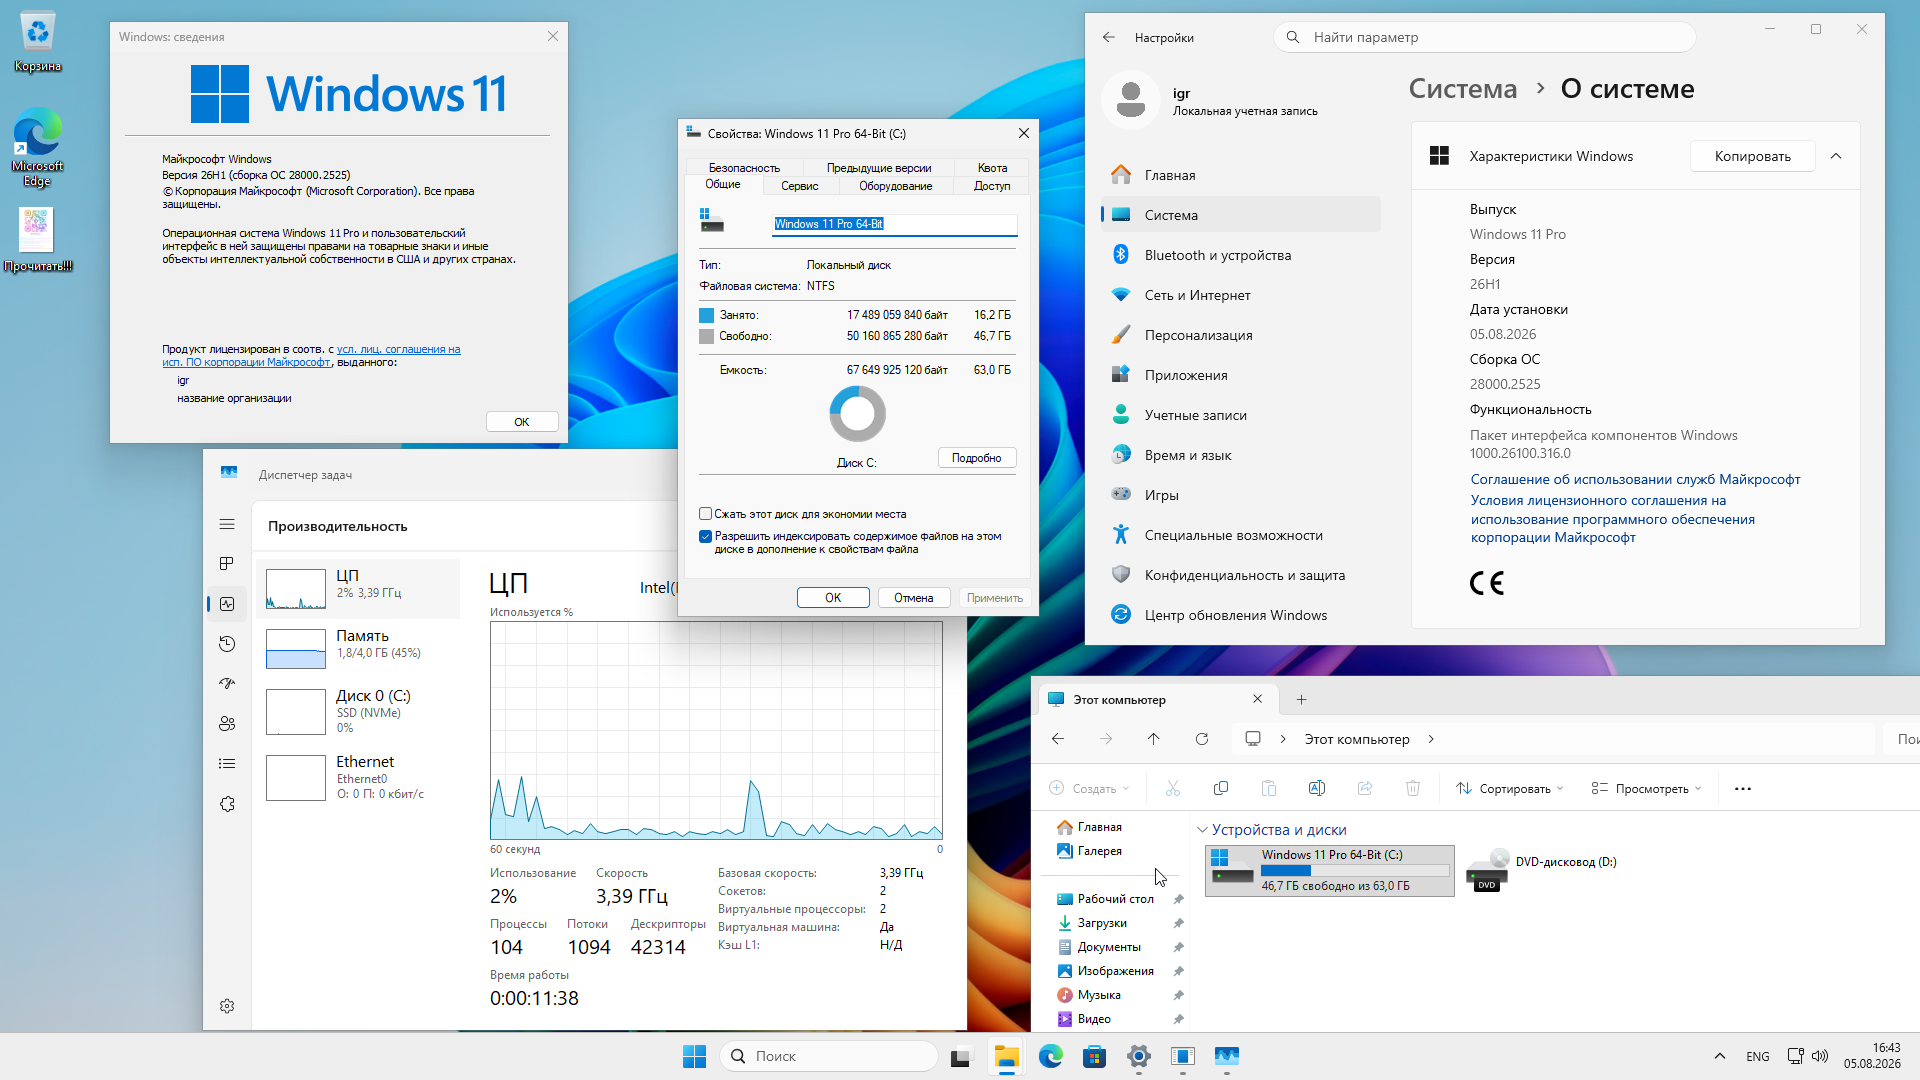Switch to the Оборудование tab

[x=896, y=186]
